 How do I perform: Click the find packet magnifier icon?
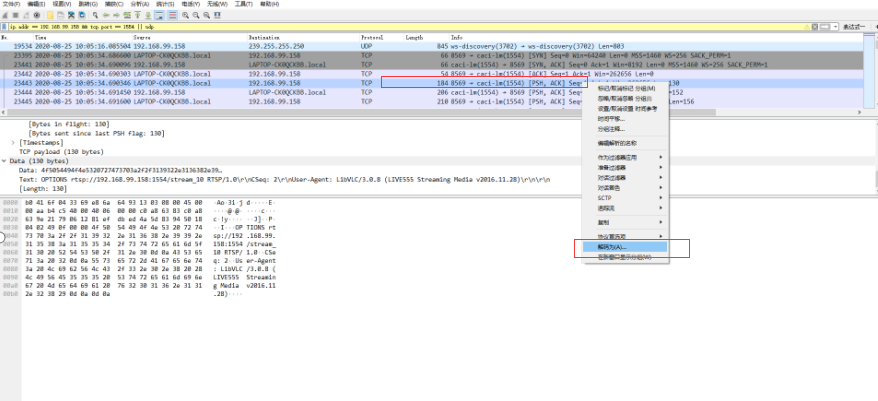[95, 15]
